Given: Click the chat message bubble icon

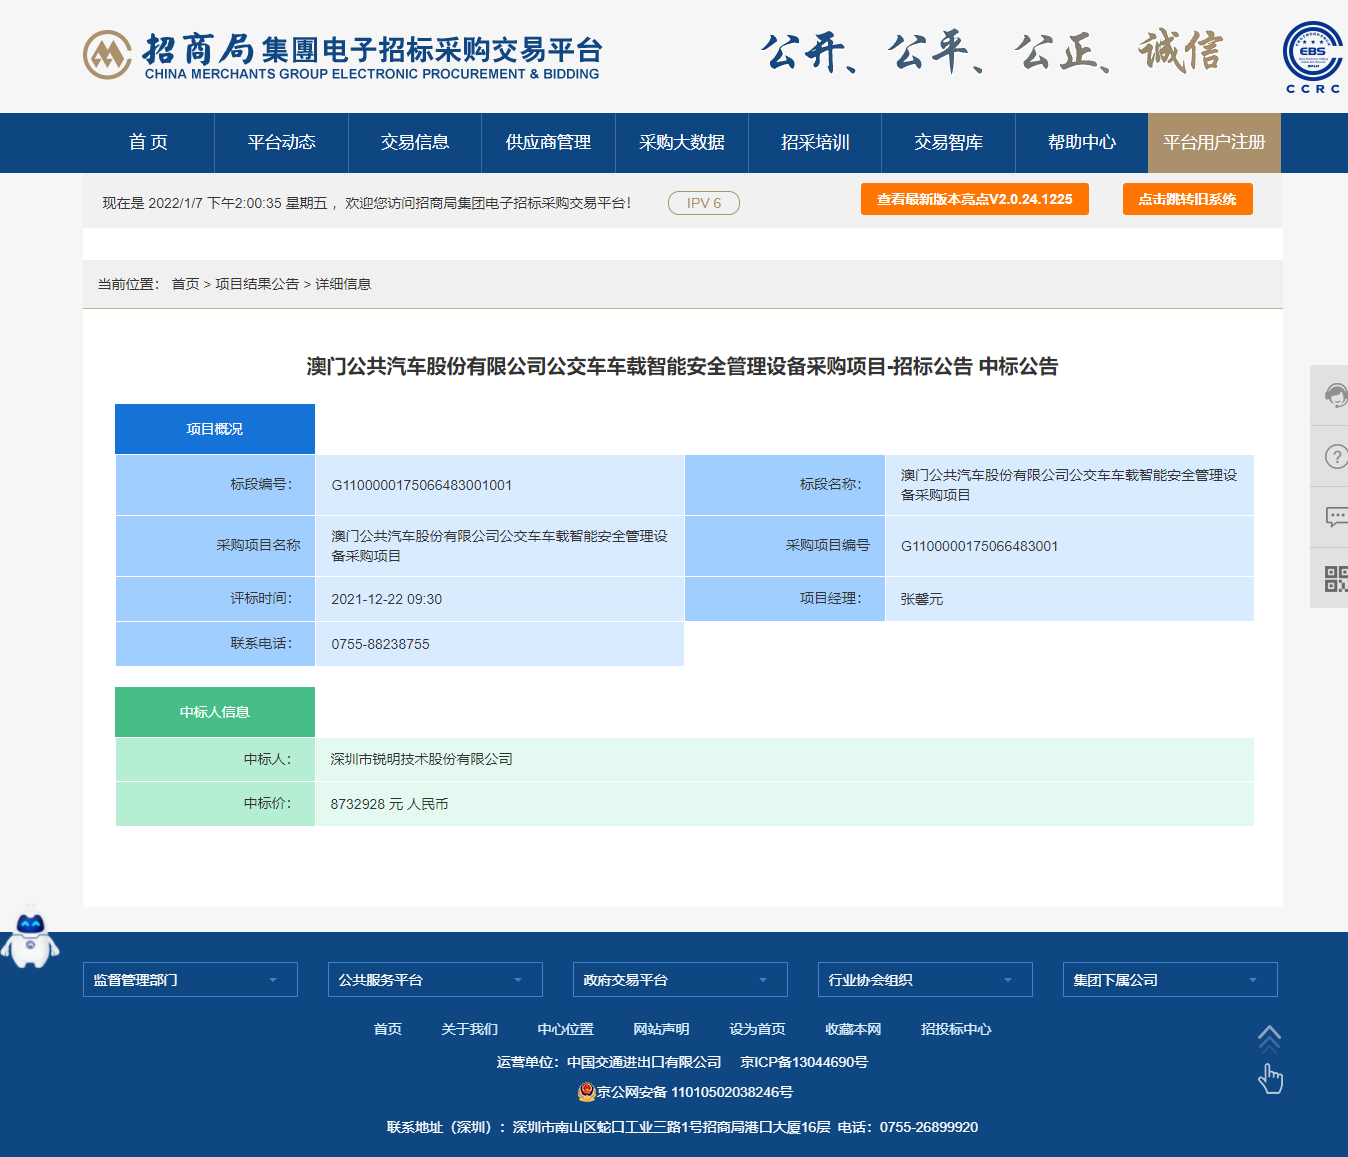Looking at the screenshot, I should [1334, 517].
